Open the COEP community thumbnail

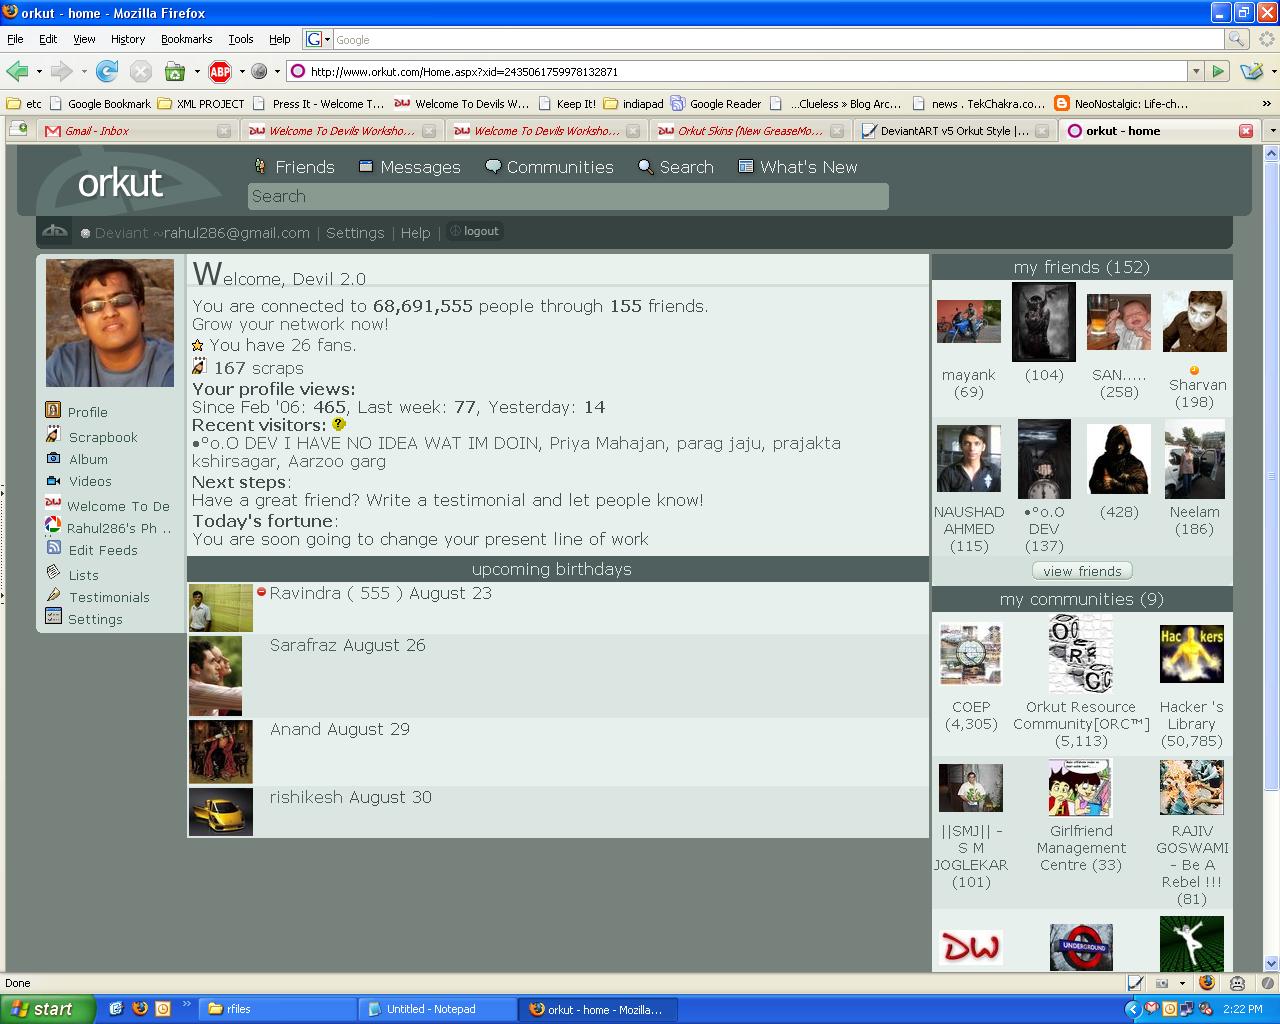pyautogui.click(x=971, y=654)
